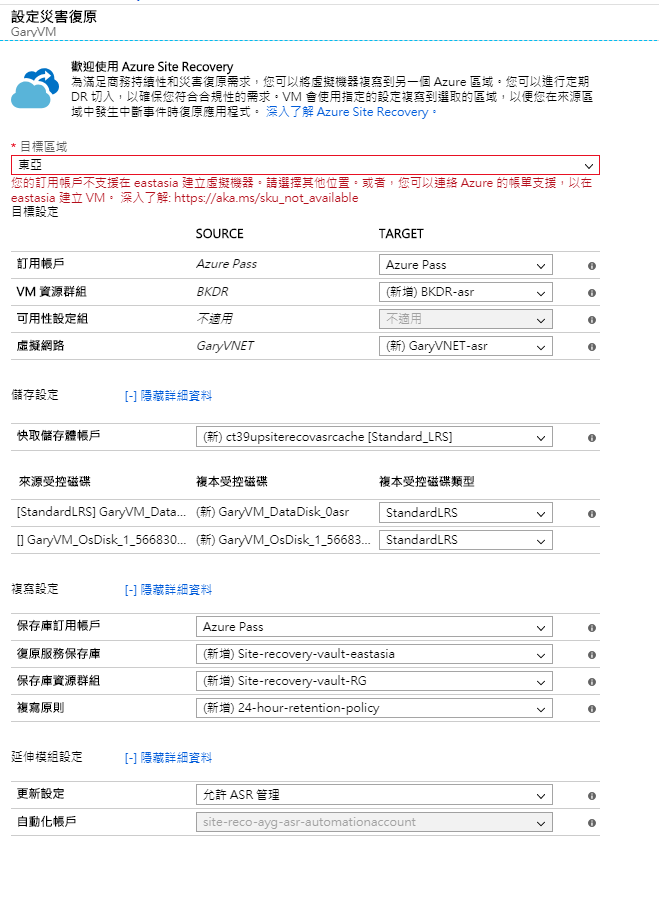Open the BKDR-asr resource group dropdown
659x913 pixels.
[x=465, y=292]
